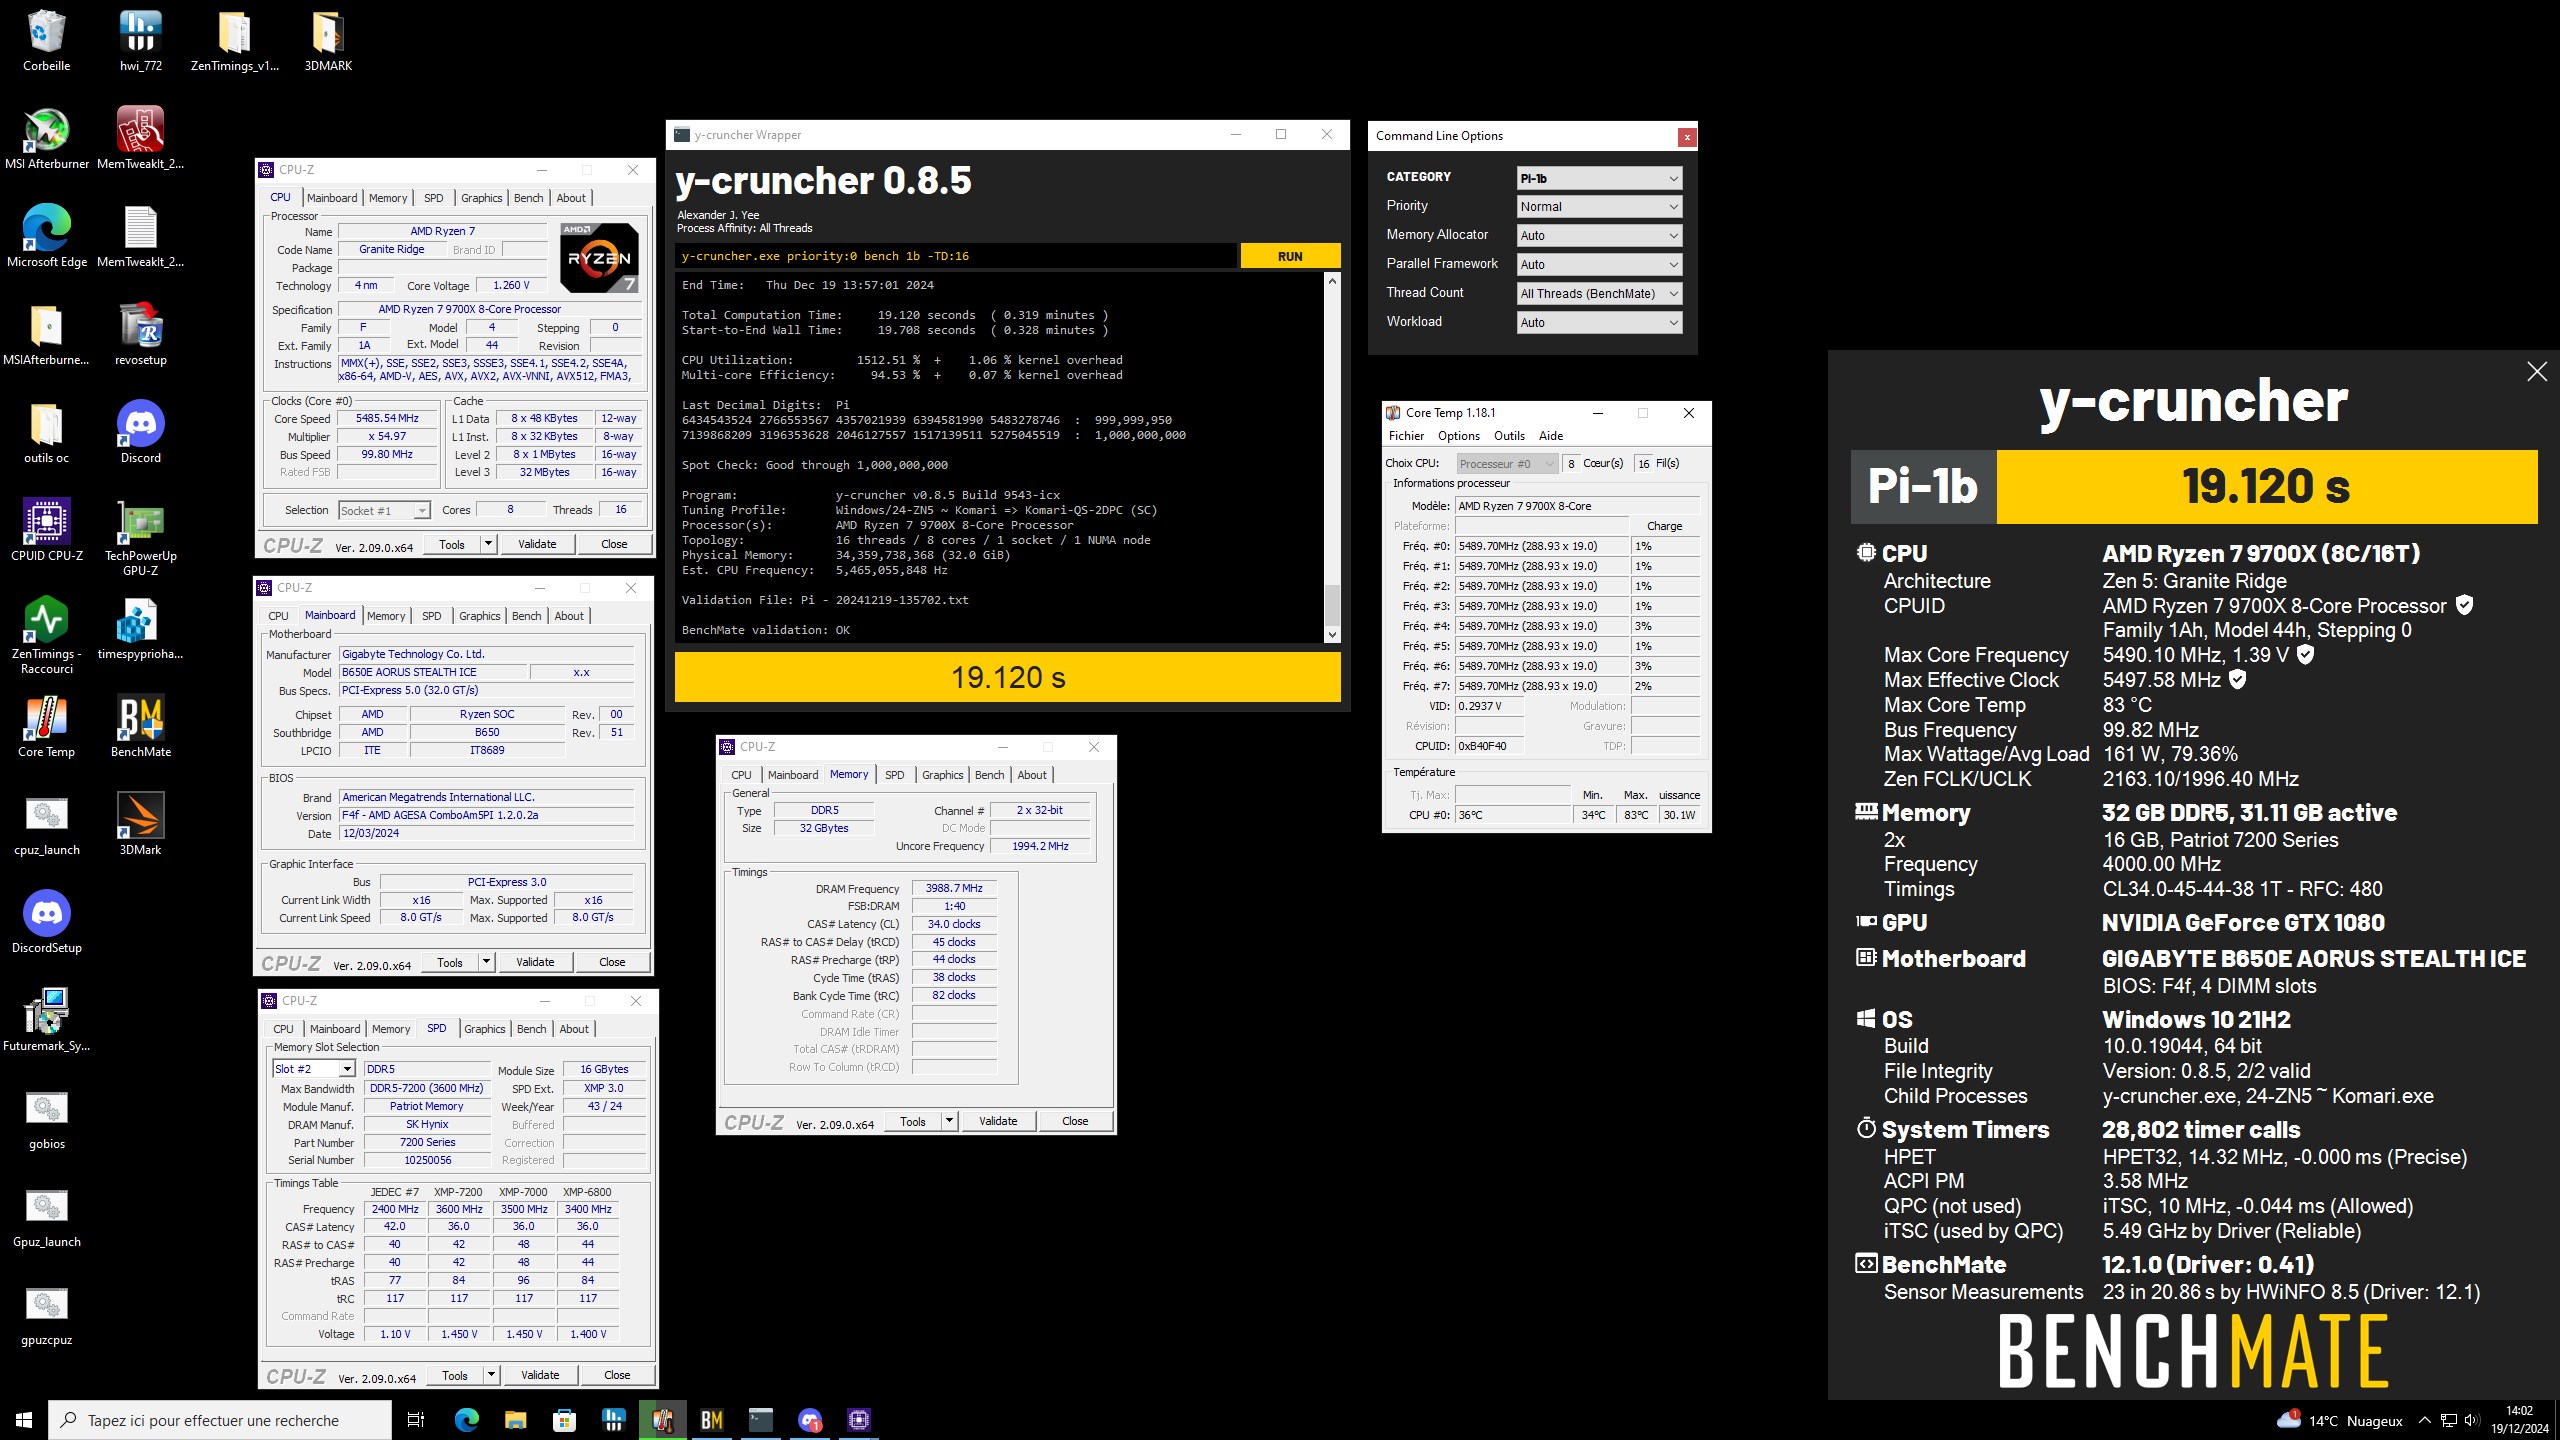Viewport: 2560px width, 1440px height.
Task: Open Futuremark_Sy installer icon
Action: [46, 1020]
